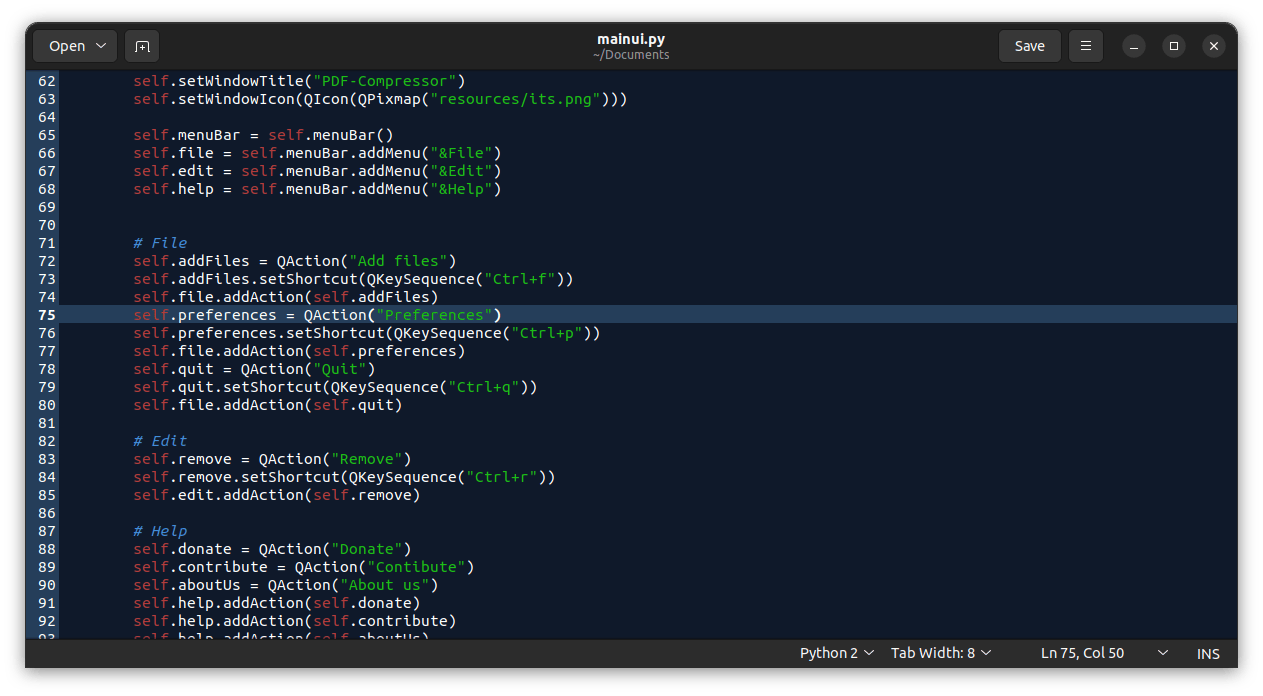1263x696 pixels.
Task: Open the Python 2 language dropdown
Action: pos(836,653)
